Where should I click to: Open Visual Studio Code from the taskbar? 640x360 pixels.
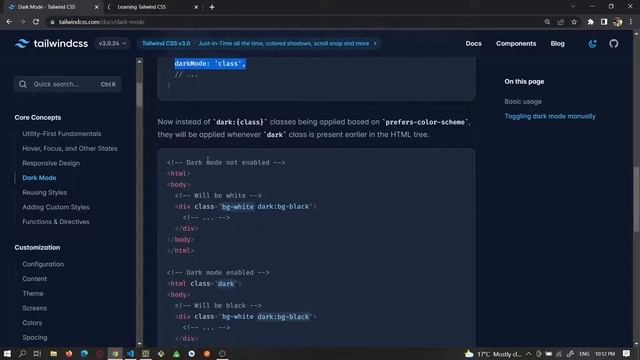point(130,353)
